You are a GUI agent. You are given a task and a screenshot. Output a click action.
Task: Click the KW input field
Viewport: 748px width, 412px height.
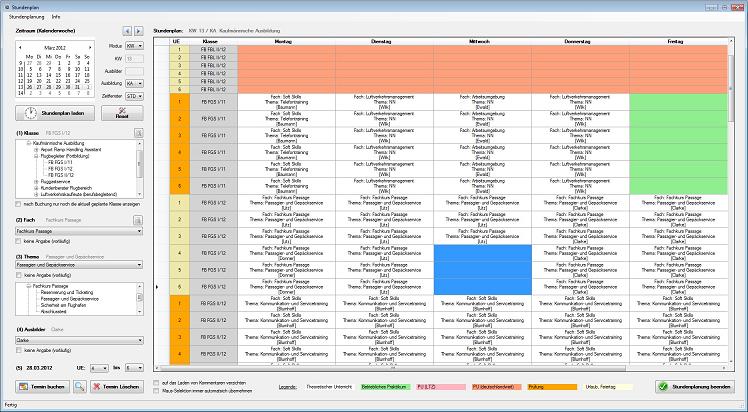click(x=134, y=59)
